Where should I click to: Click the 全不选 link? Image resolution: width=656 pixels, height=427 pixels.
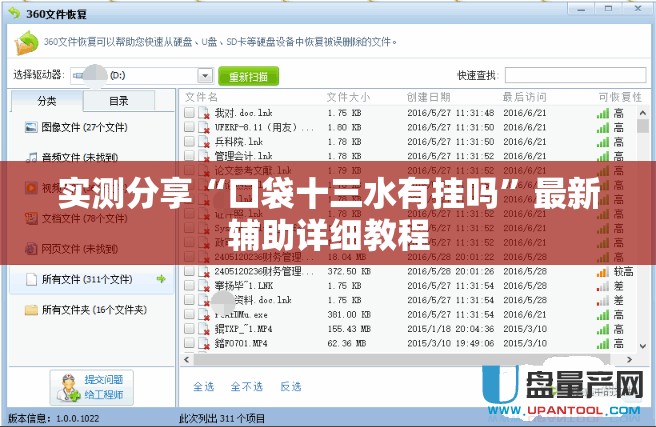[247, 386]
